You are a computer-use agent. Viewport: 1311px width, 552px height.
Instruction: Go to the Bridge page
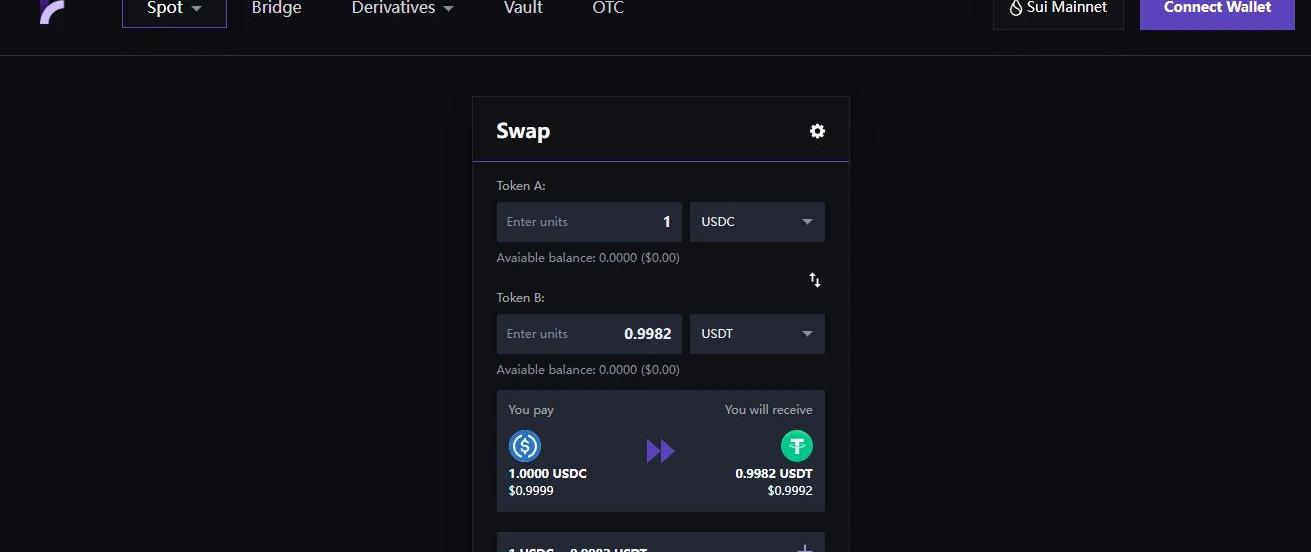pyautogui.click(x=276, y=9)
